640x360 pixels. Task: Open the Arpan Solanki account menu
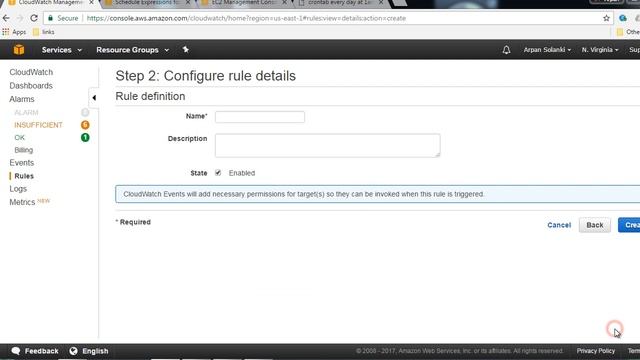point(547,50)
